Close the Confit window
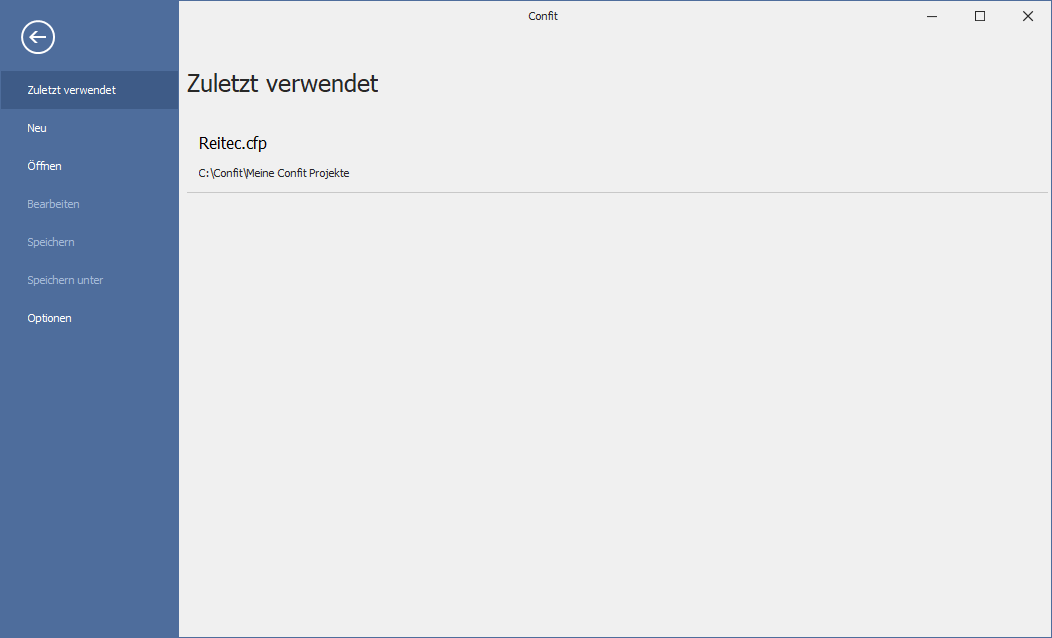 tap(1028, 16)
